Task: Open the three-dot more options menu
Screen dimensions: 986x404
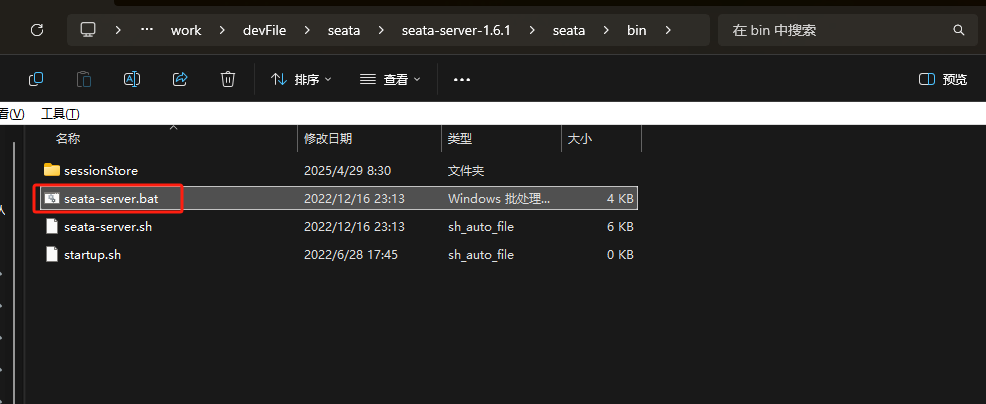Action: [461, 79]
